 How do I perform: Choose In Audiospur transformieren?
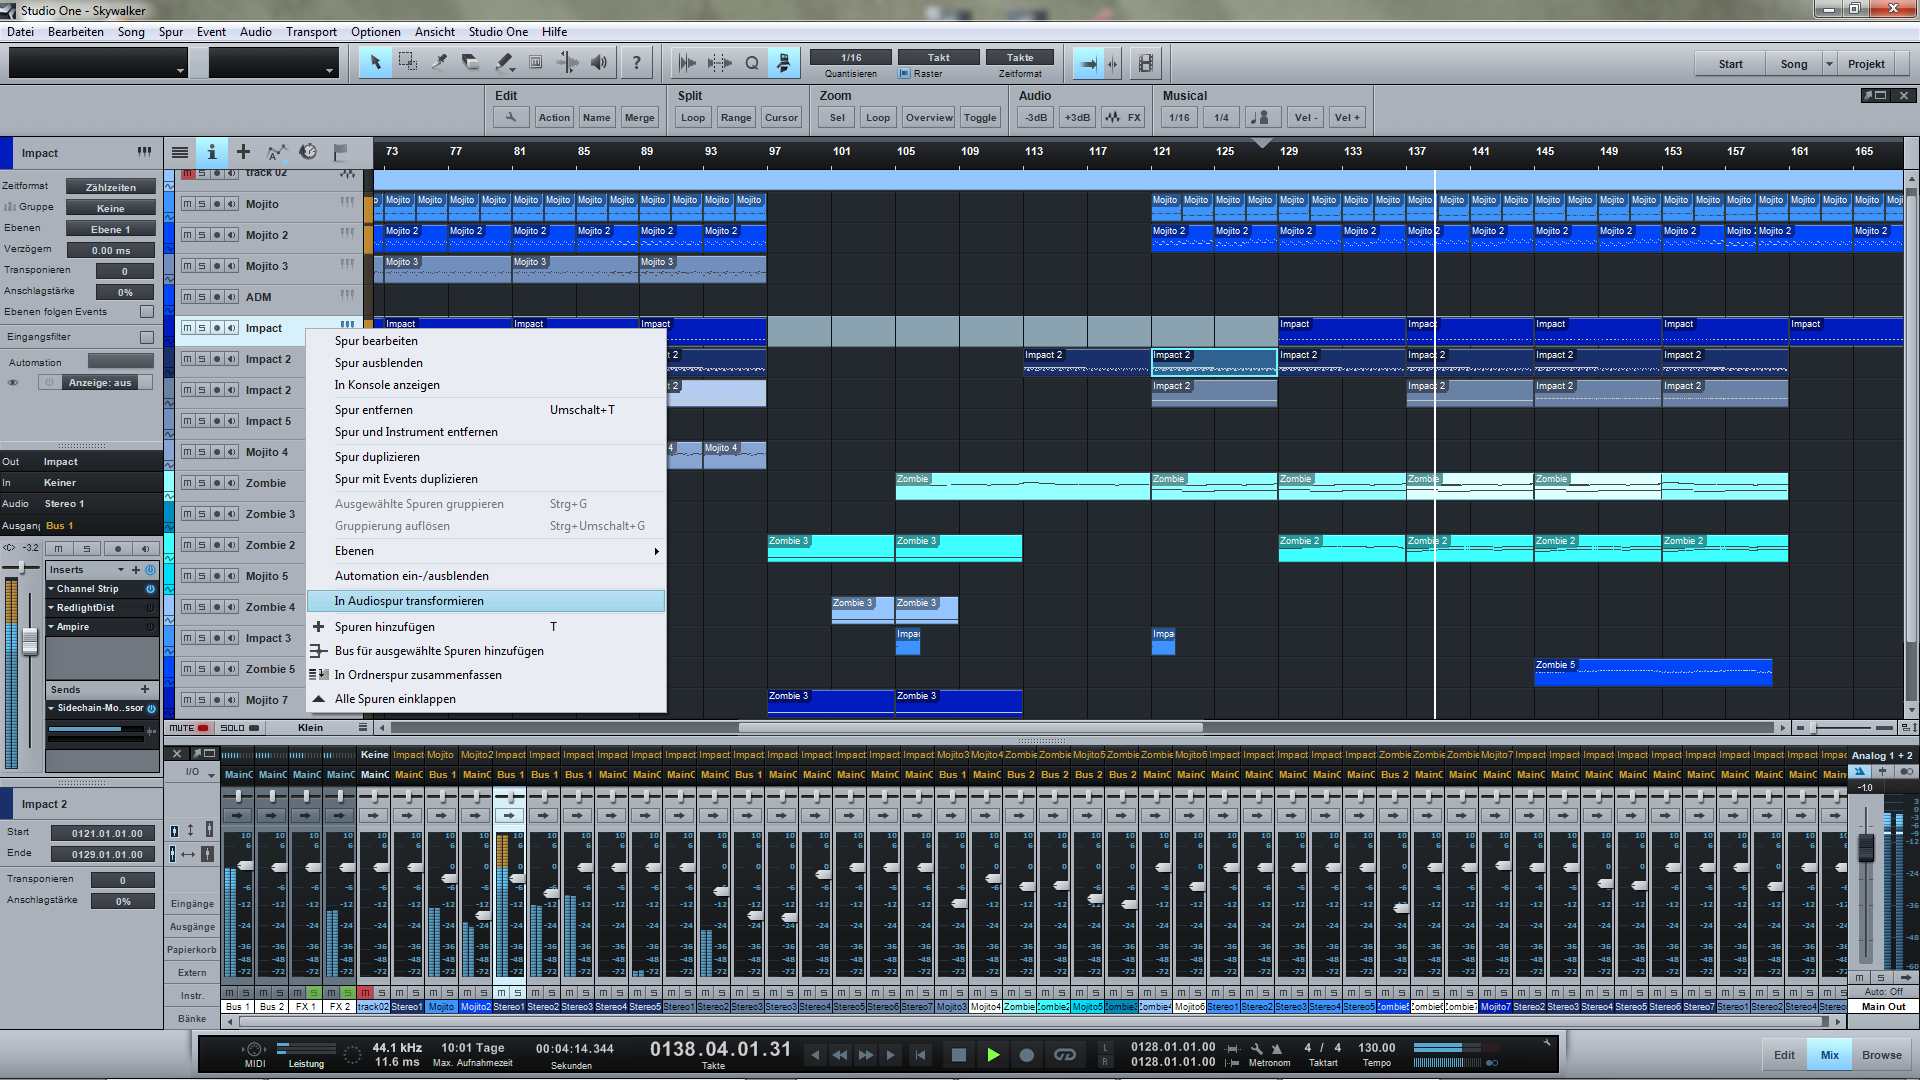pos(486,601)
